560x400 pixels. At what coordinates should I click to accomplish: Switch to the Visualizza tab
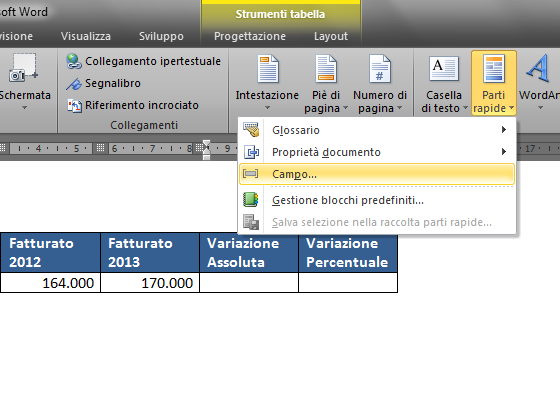point(86,36)
